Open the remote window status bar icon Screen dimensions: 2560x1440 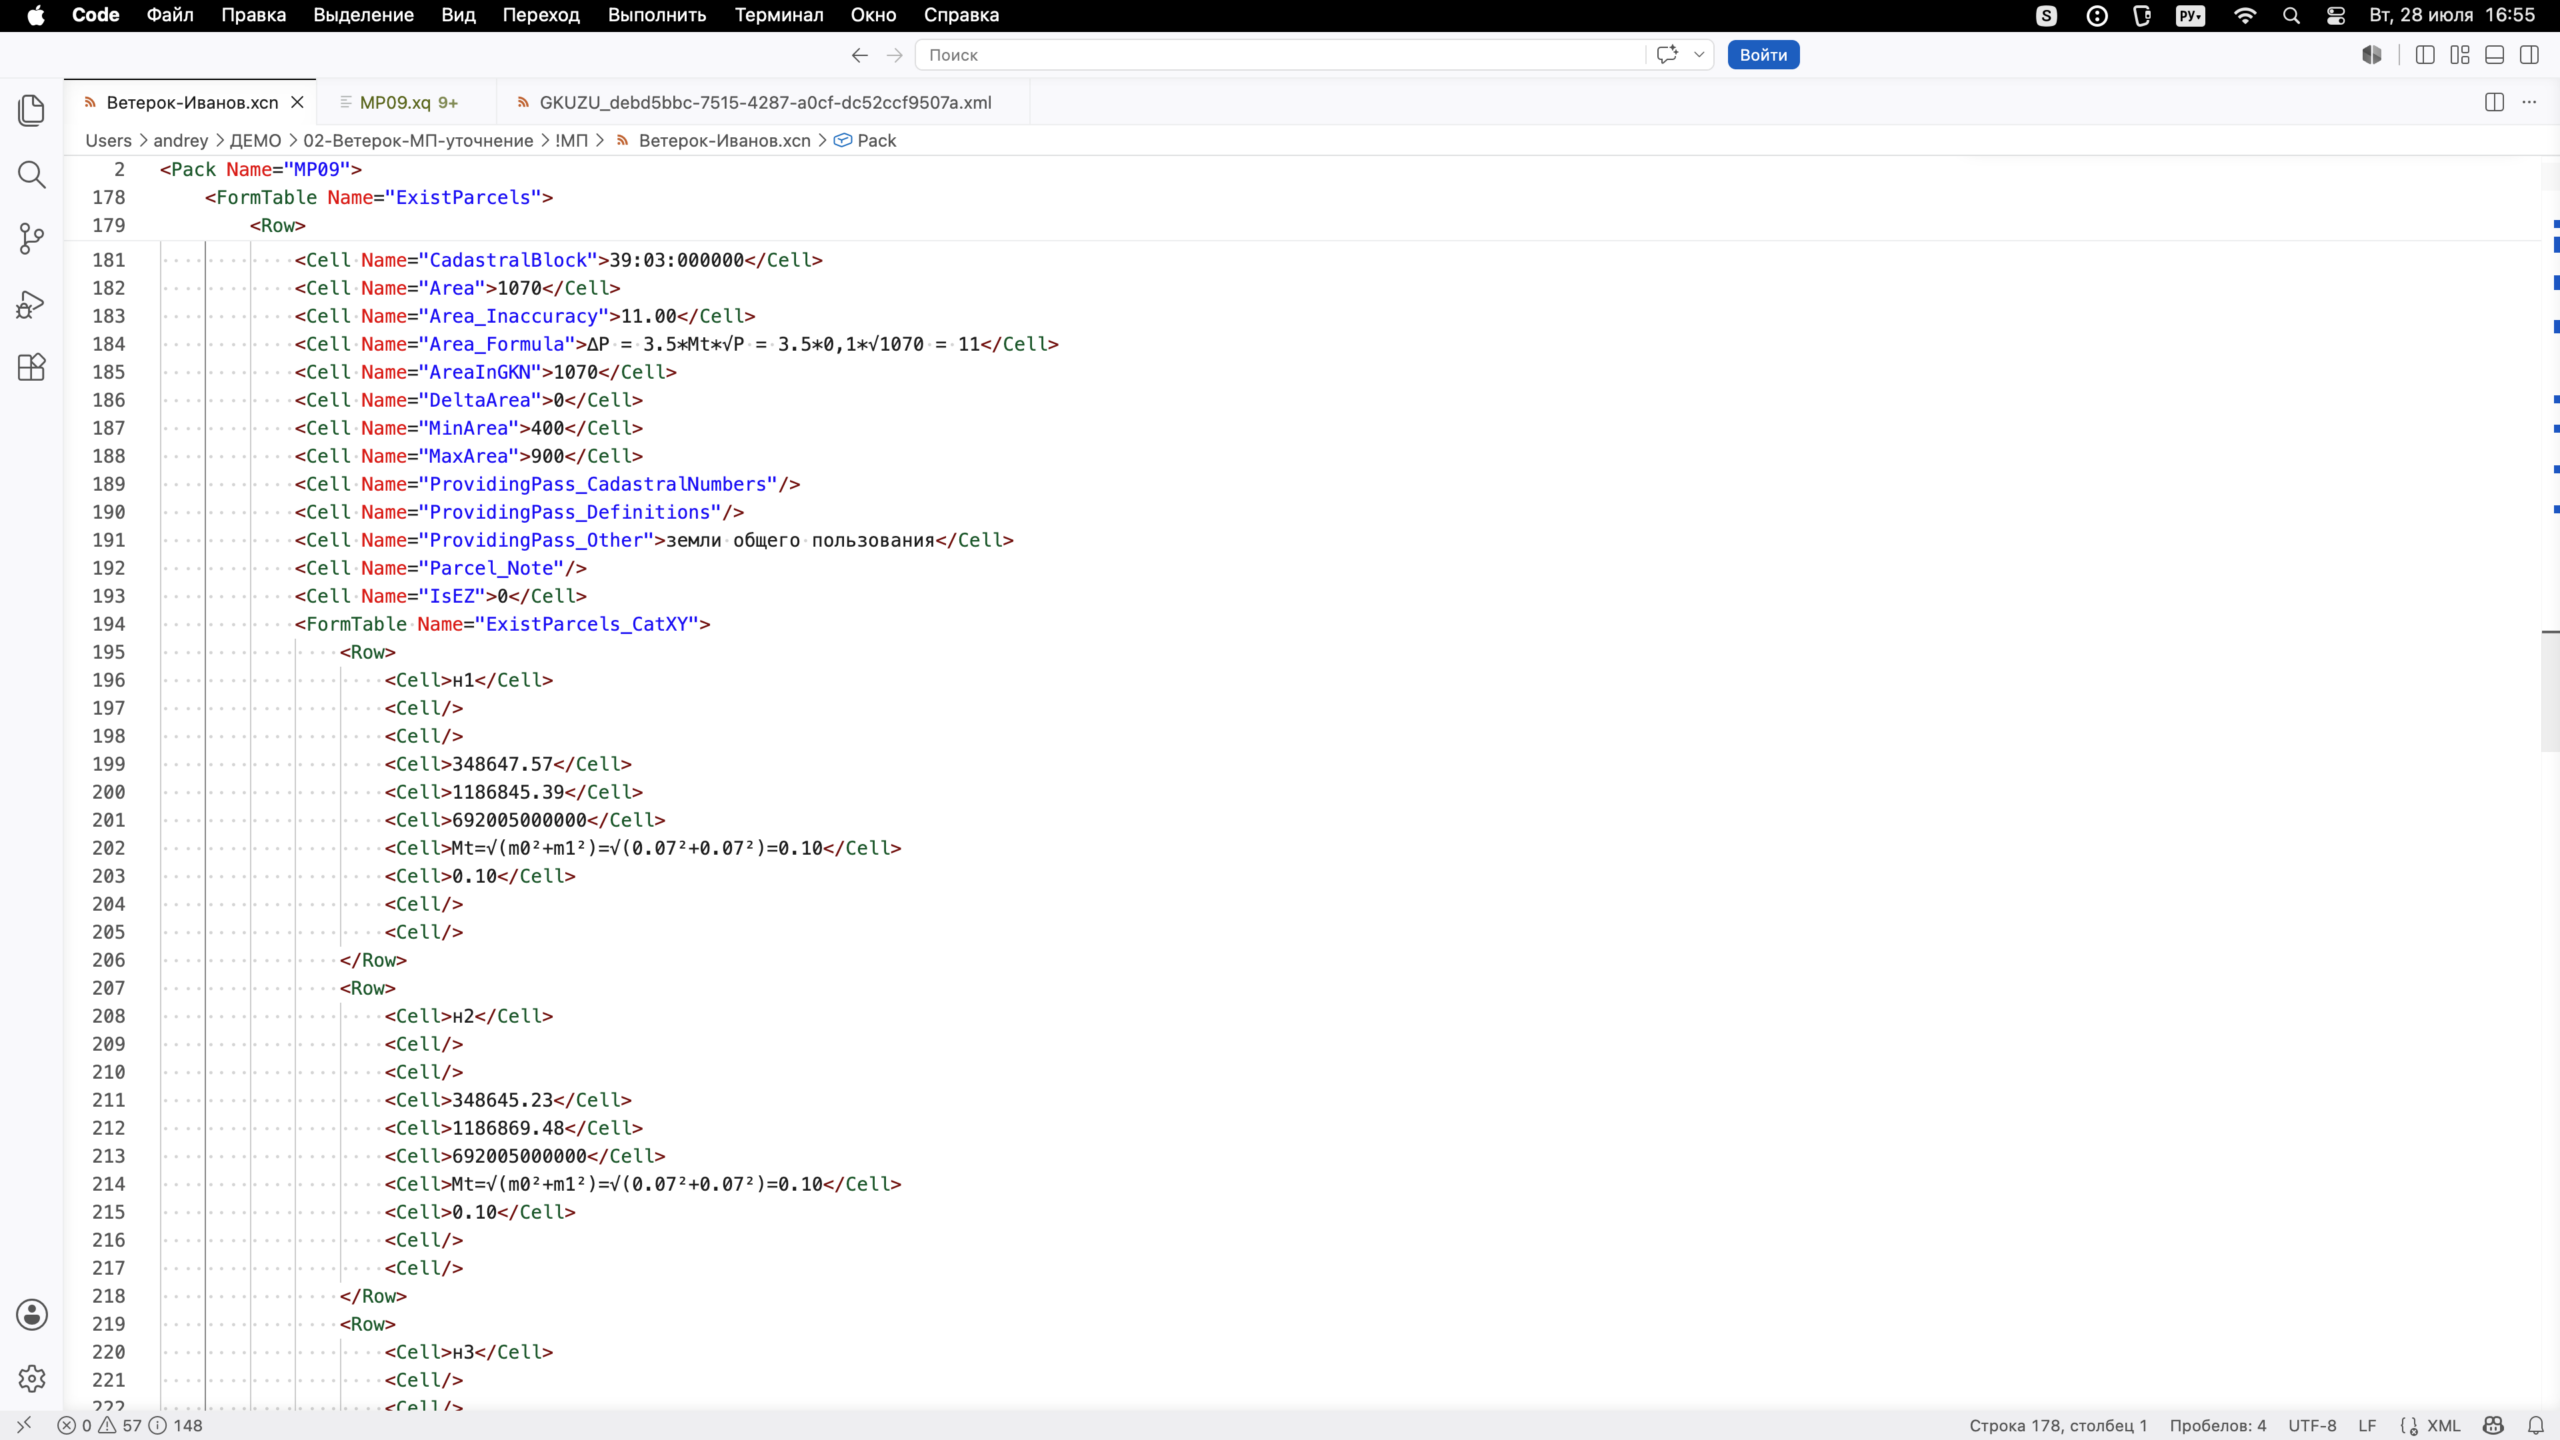pyautogui.click(x=24, y=1425)
